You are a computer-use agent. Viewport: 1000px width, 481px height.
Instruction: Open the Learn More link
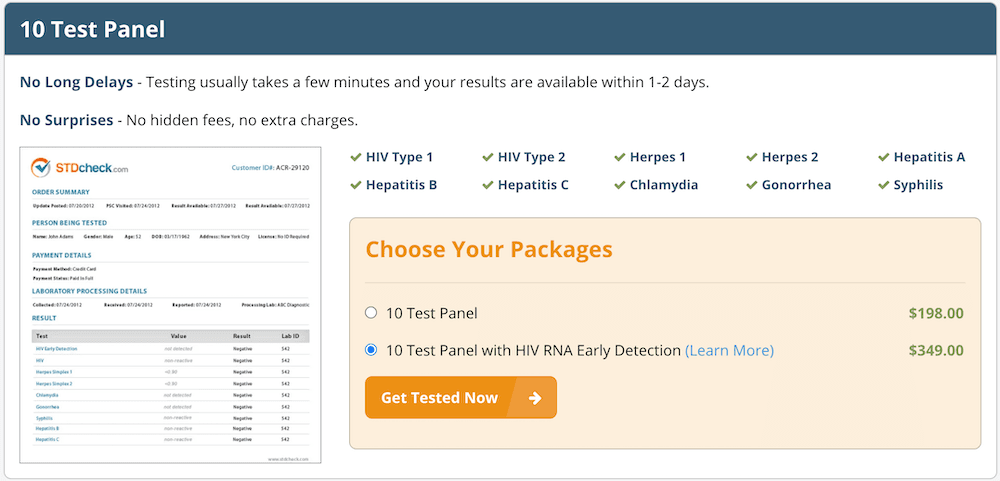729,350
